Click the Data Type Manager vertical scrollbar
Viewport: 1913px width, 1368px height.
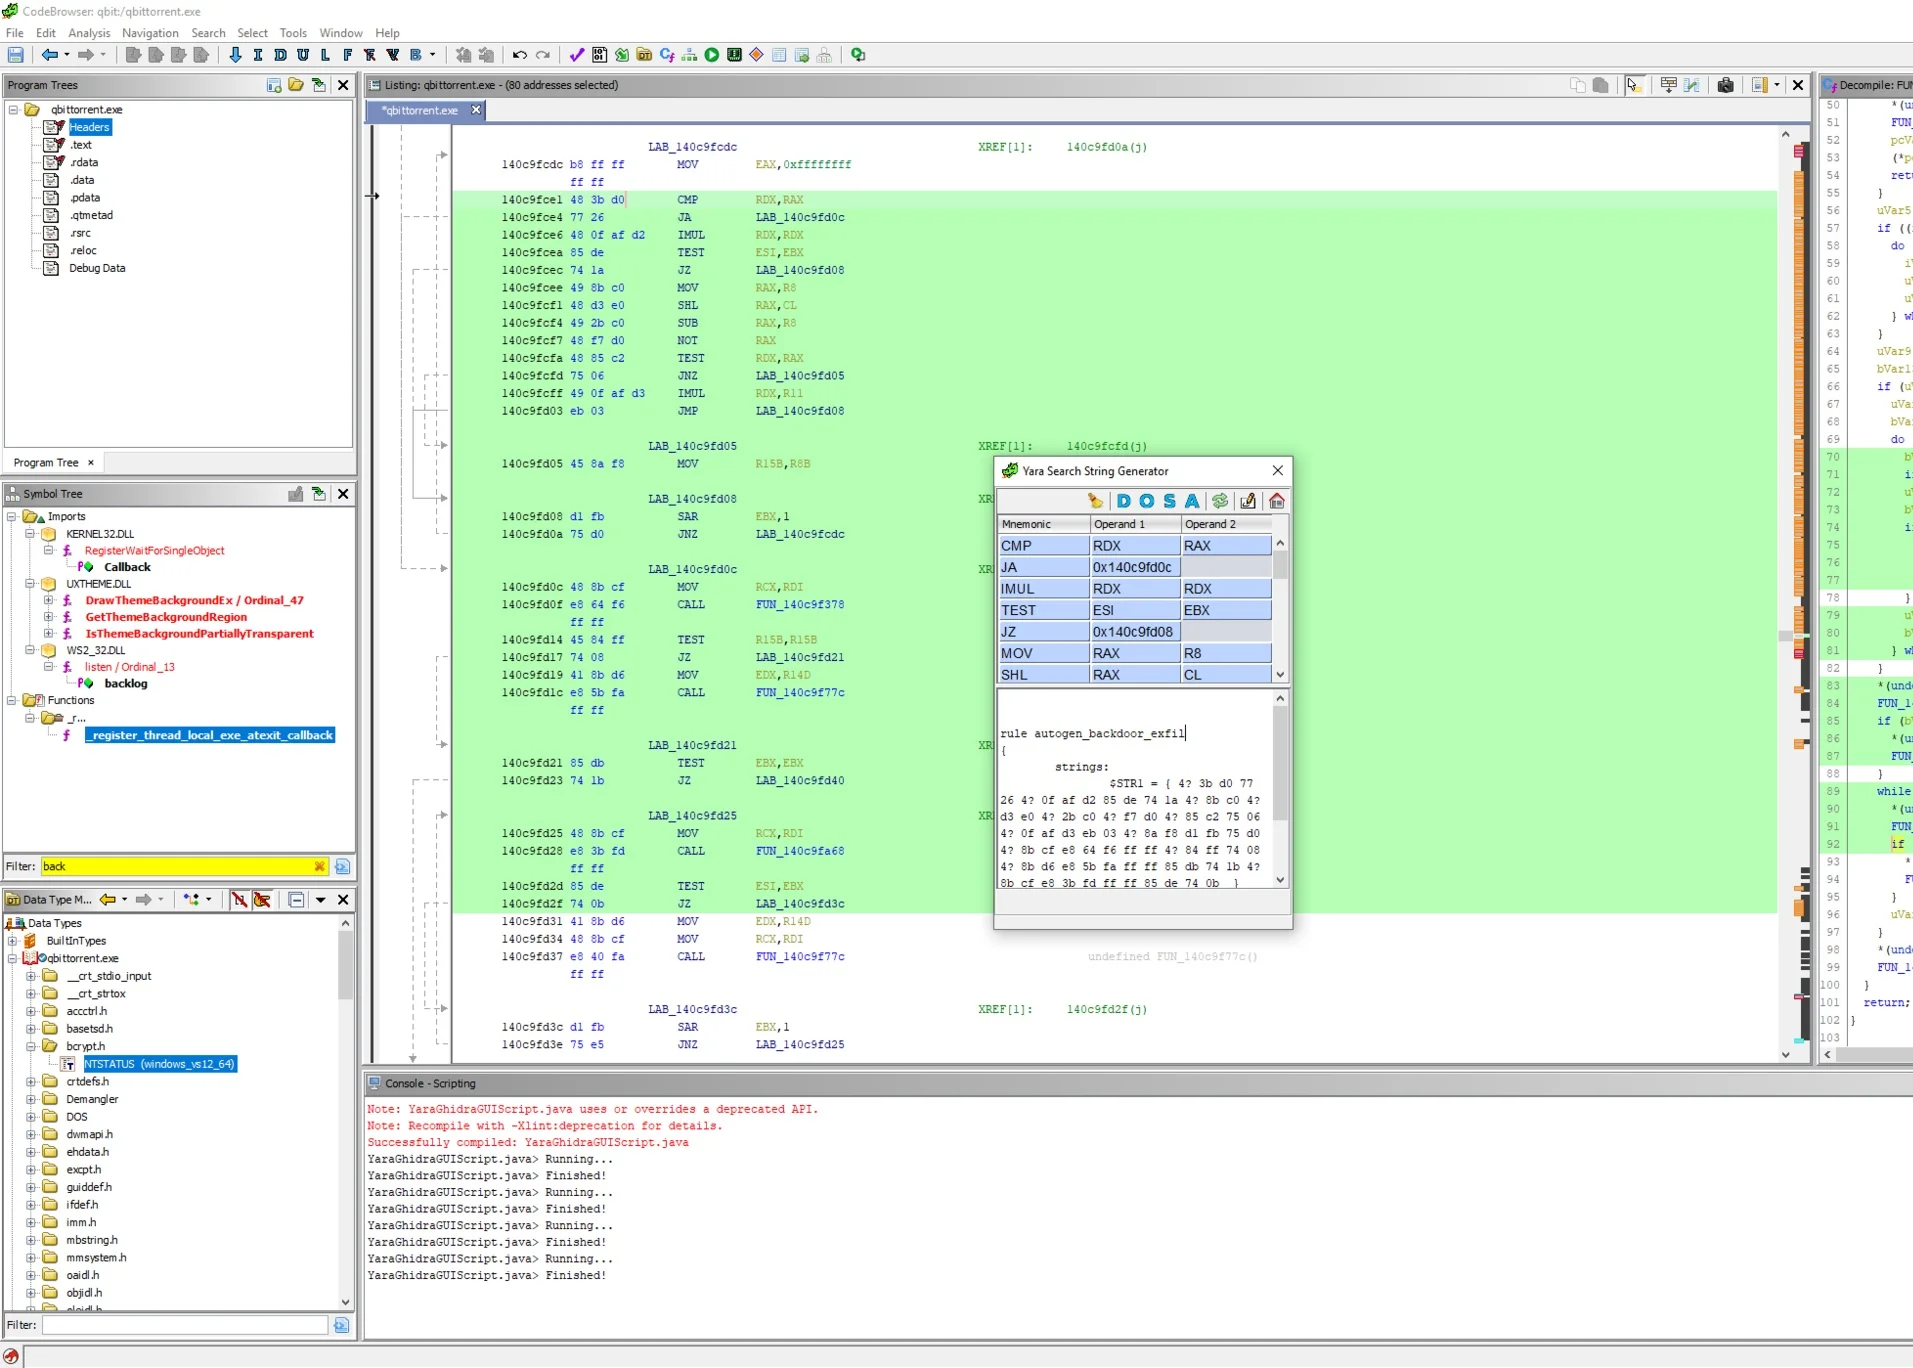pos(346,1112)
